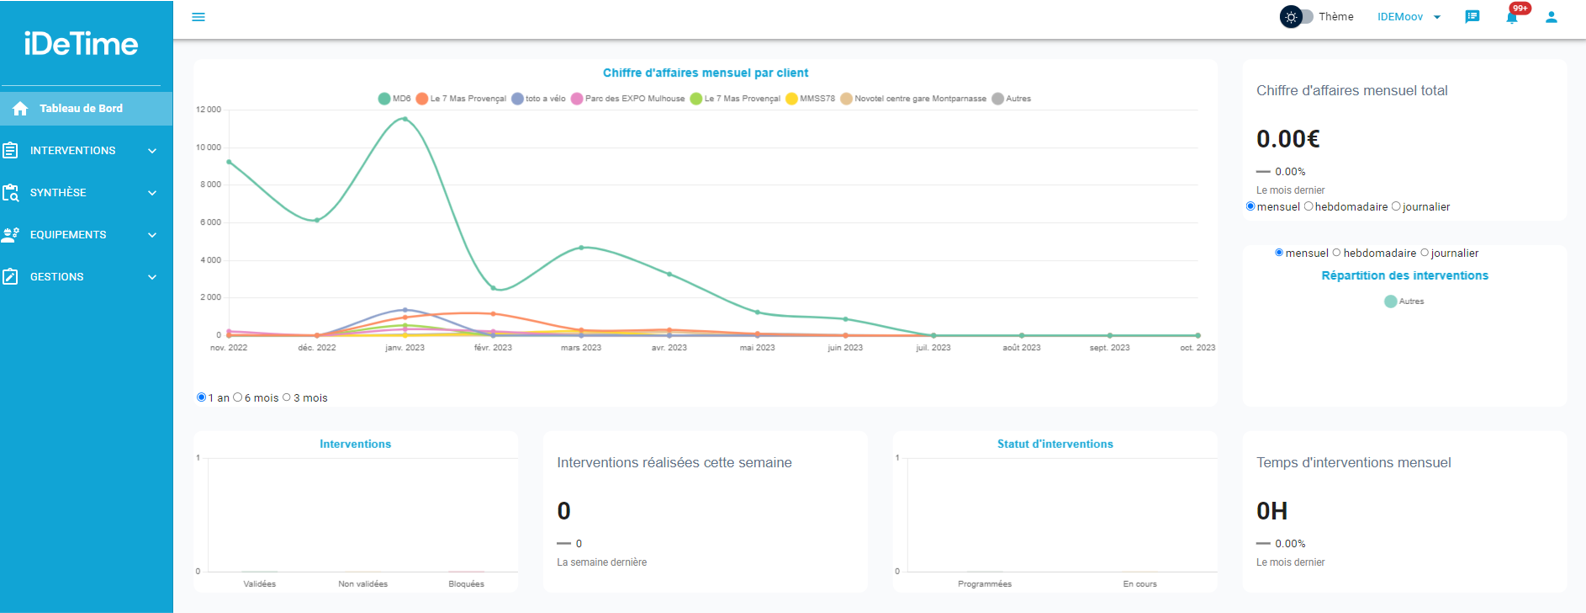The image size is (1586, 613).
Task: Toggle Parc des EXPO Mulhouse legend
Action: tap(628, 99)
